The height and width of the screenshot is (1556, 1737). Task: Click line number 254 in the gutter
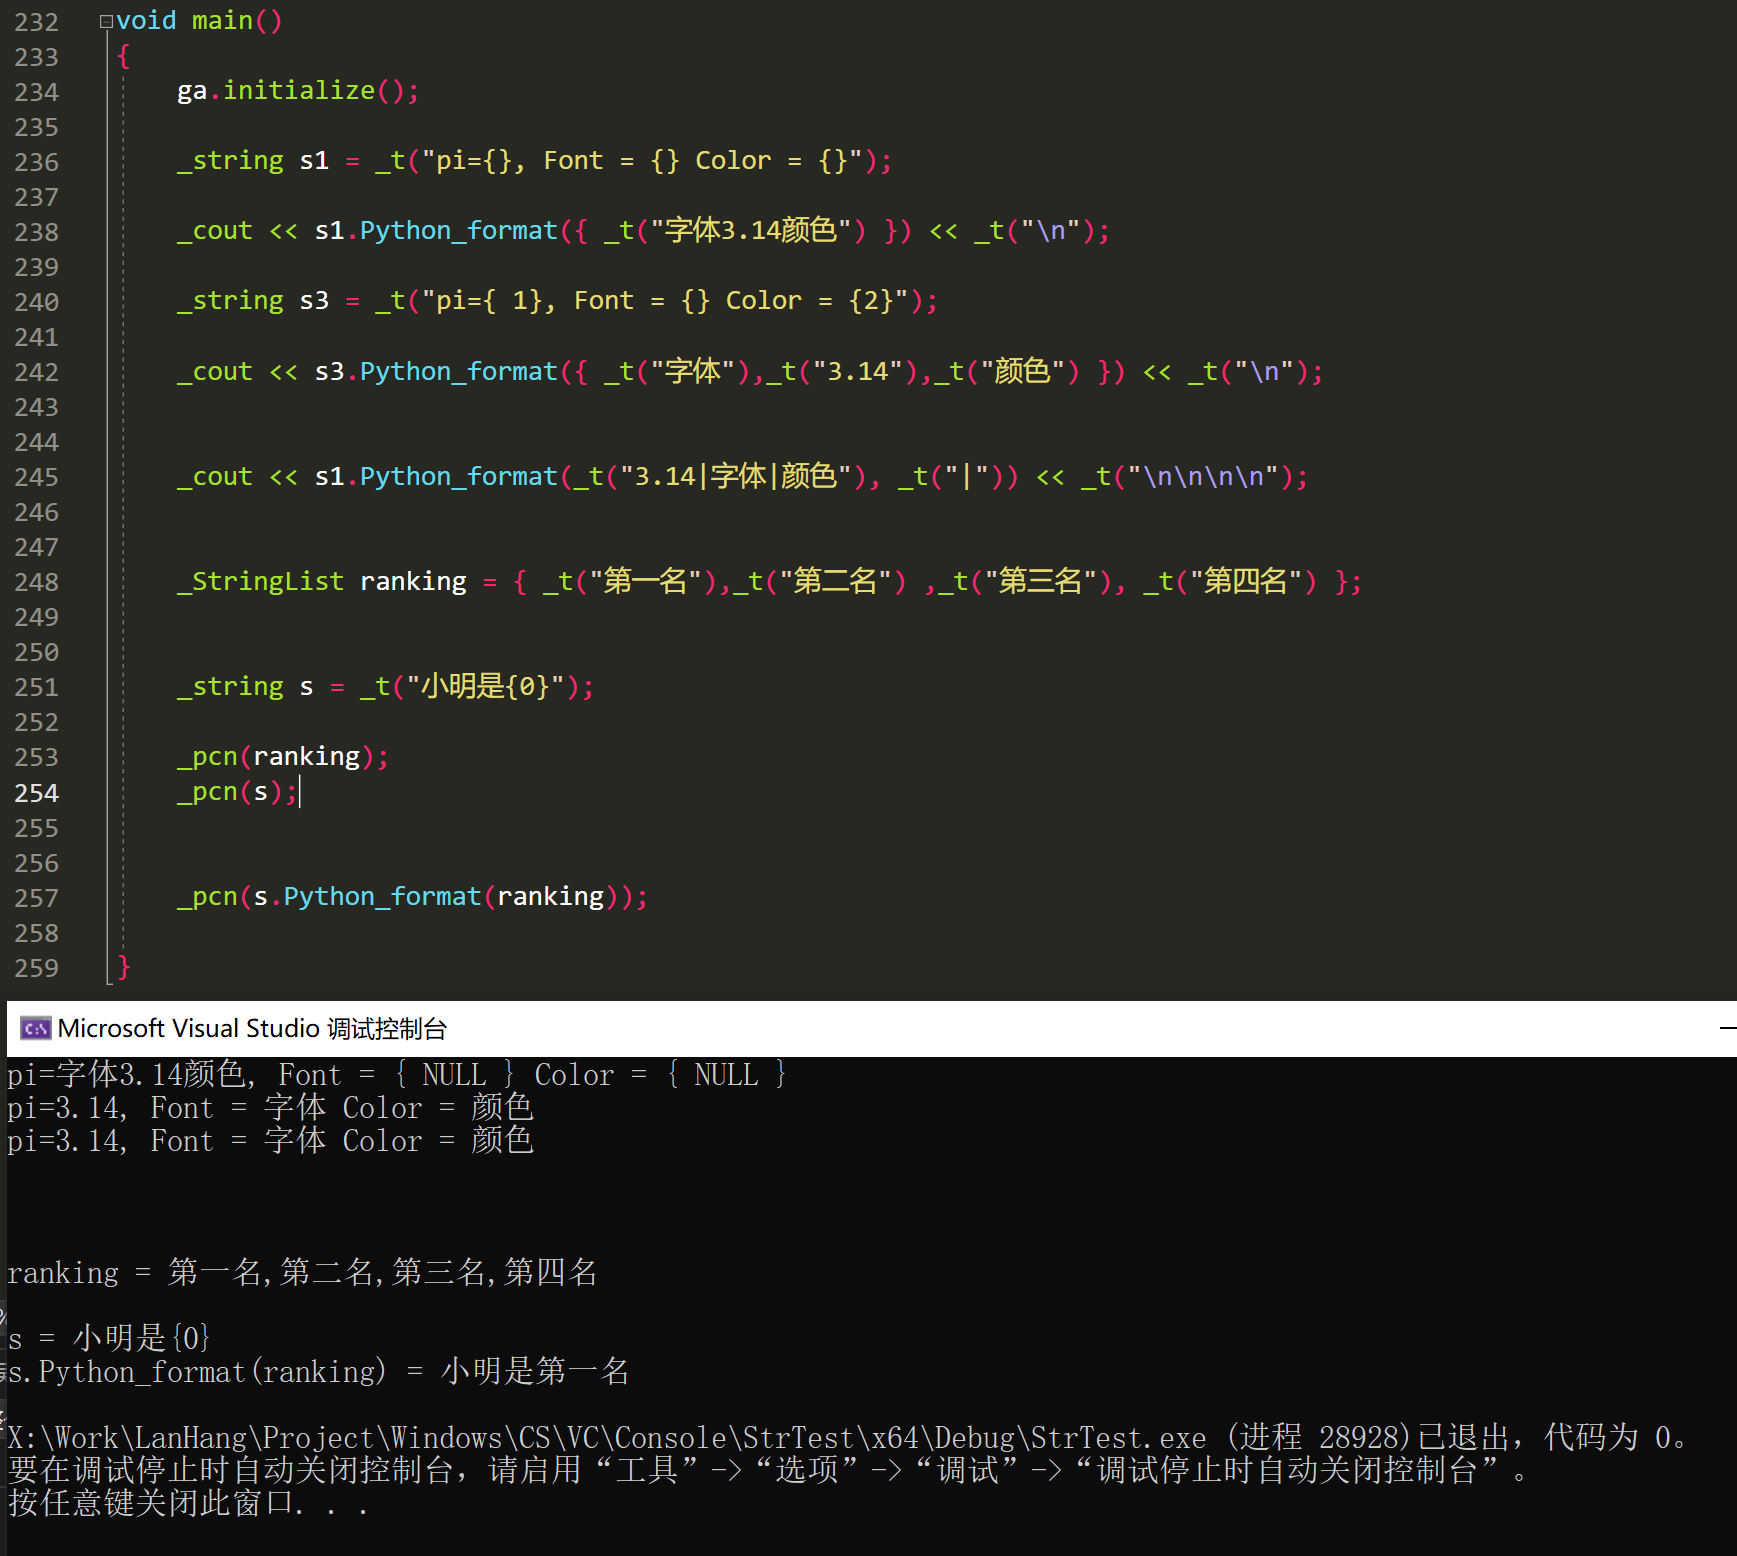pos(36,793)
